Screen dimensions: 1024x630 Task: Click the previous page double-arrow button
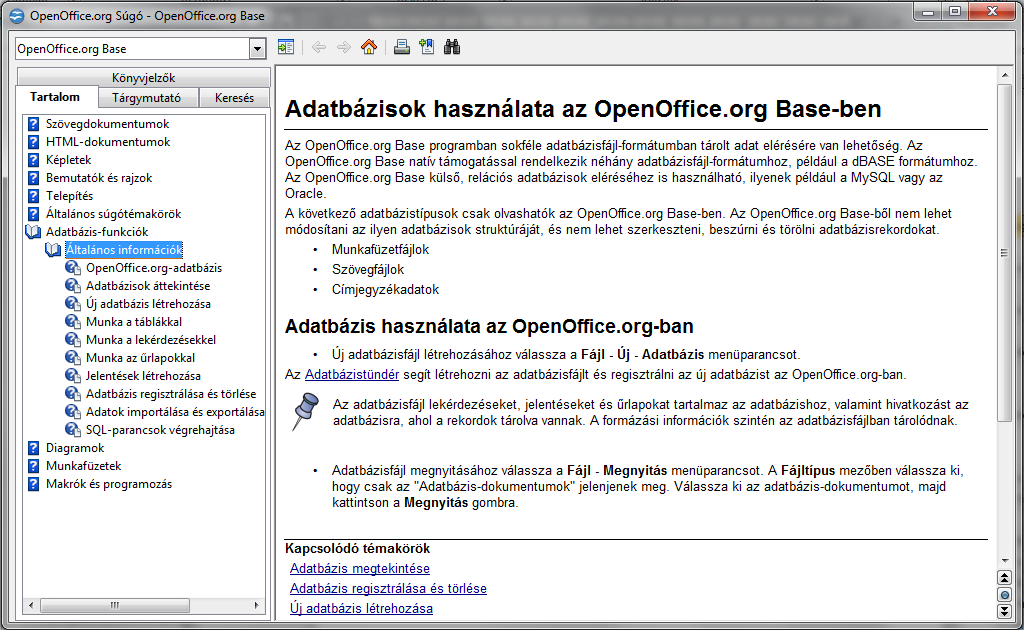1004,578
